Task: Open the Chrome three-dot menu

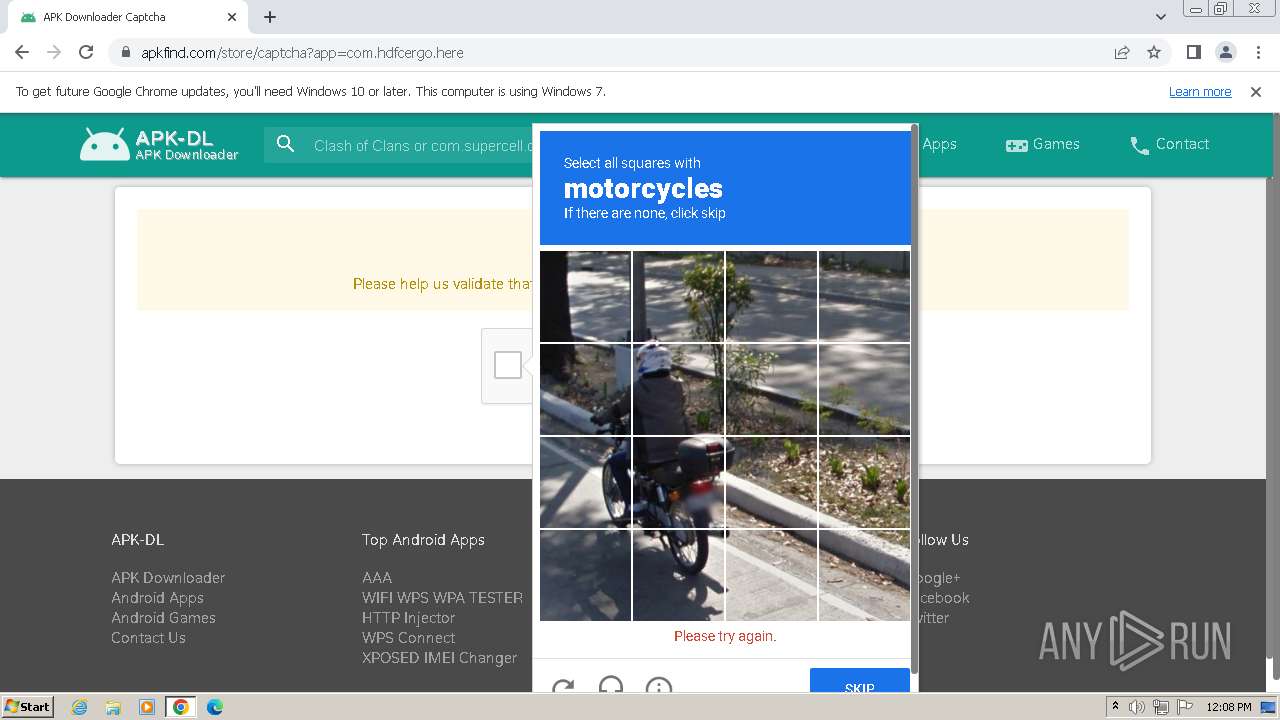Action: pyautogui.click(x=1258, y=52)
